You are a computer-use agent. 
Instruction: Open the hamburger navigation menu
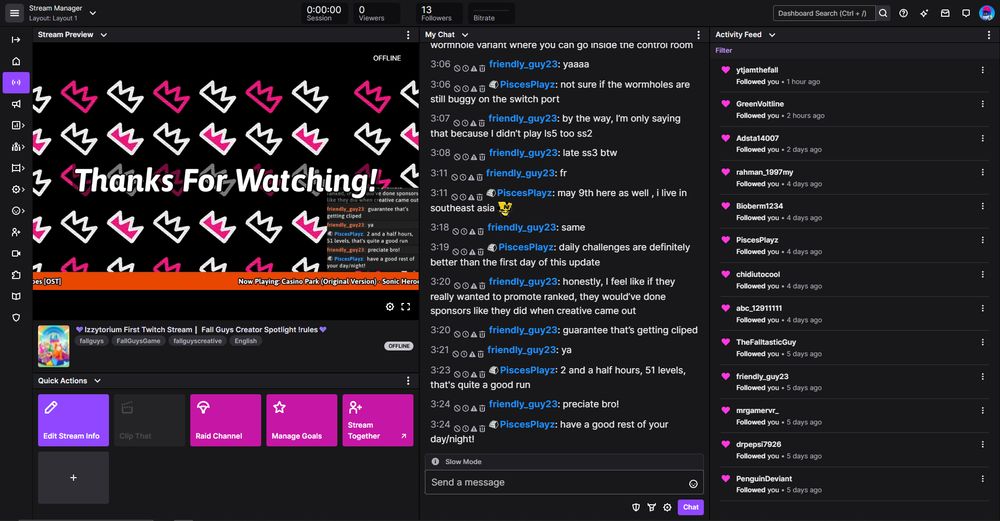[15, 13]
